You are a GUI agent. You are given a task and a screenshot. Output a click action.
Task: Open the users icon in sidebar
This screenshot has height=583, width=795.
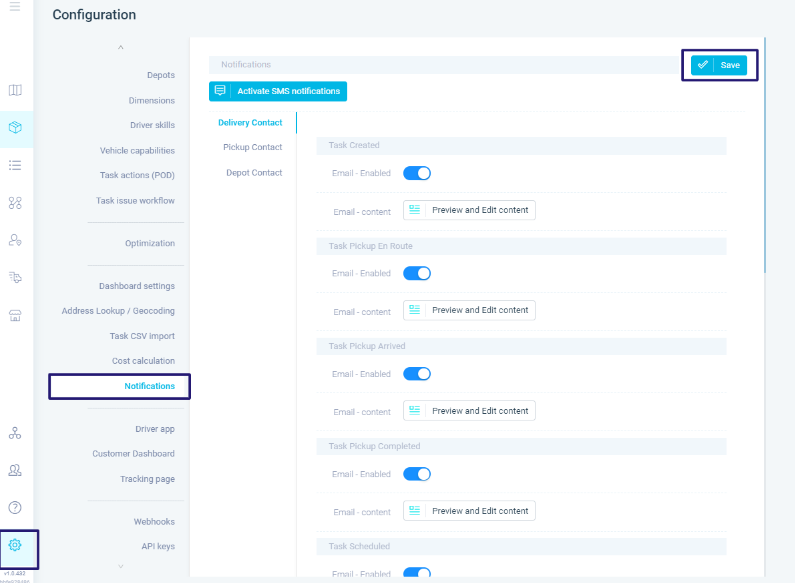[15, 470]
